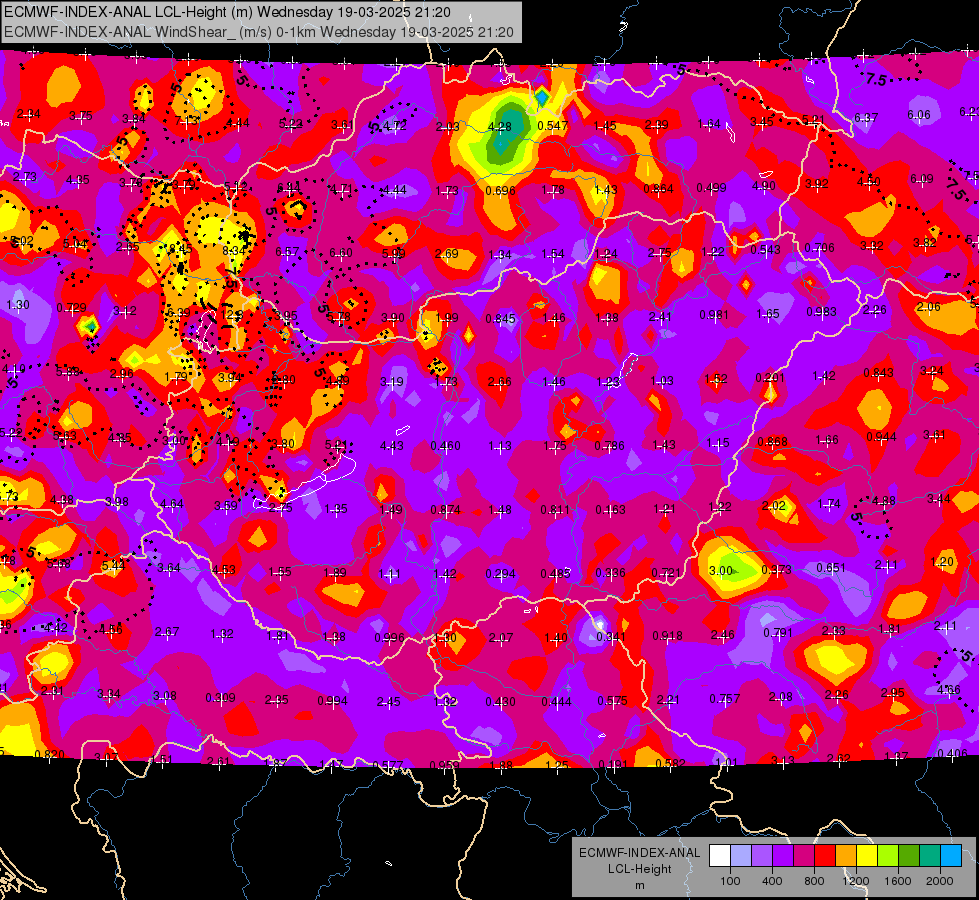Click the lime green swatch in the legend
This screenshot has height=900, width=979.
(887, 856)
